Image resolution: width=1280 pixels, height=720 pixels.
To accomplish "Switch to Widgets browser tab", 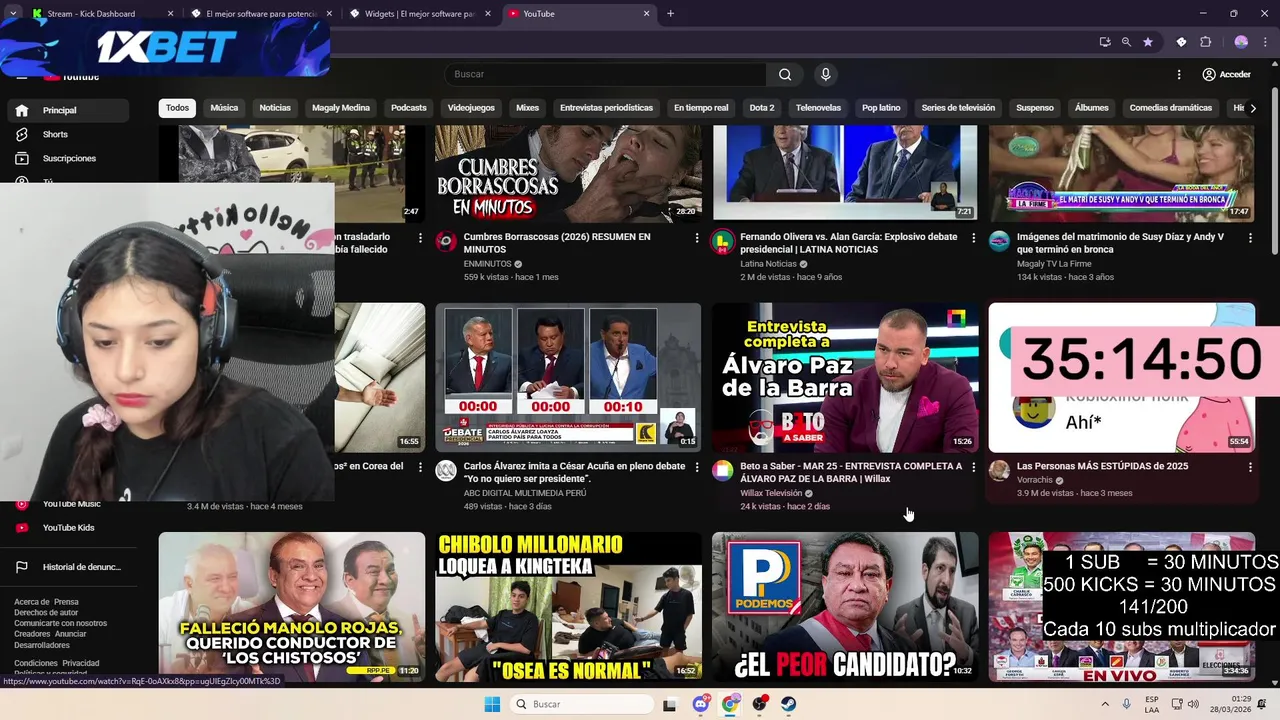I will pos(420,14).
